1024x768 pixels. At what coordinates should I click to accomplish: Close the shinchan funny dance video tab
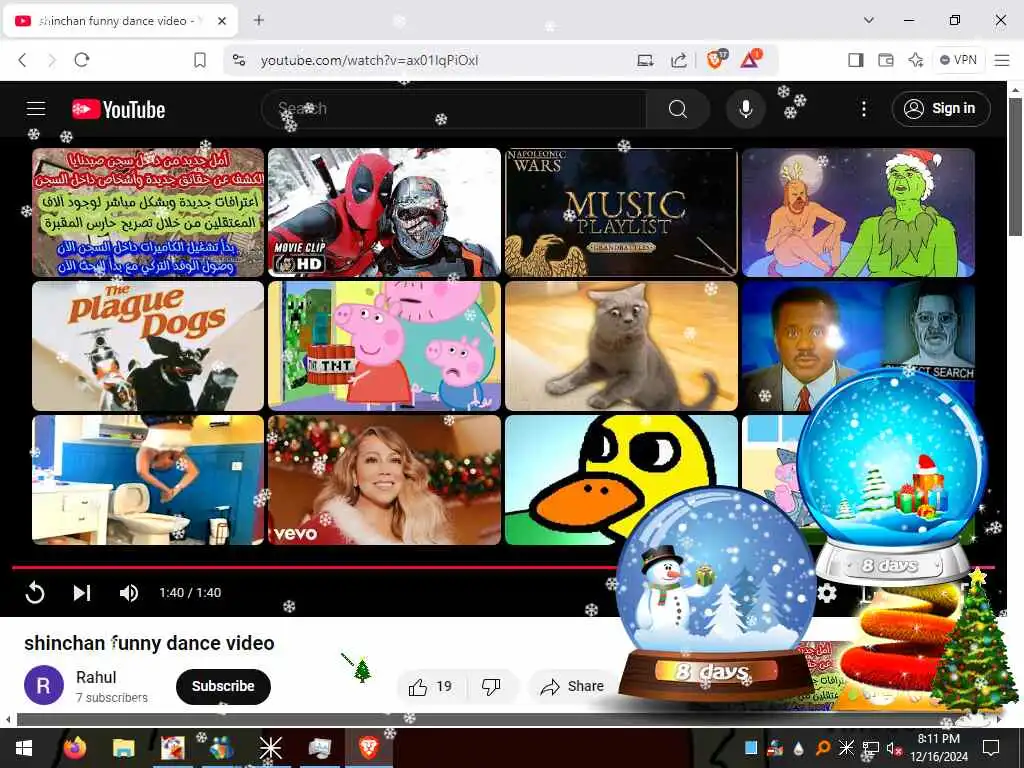(x=222, y=21)
